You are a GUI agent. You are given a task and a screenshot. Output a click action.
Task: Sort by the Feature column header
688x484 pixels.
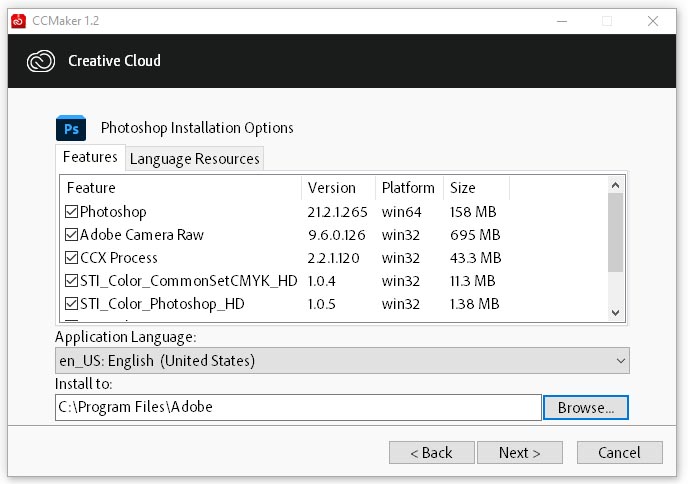[x=181, y=188]
